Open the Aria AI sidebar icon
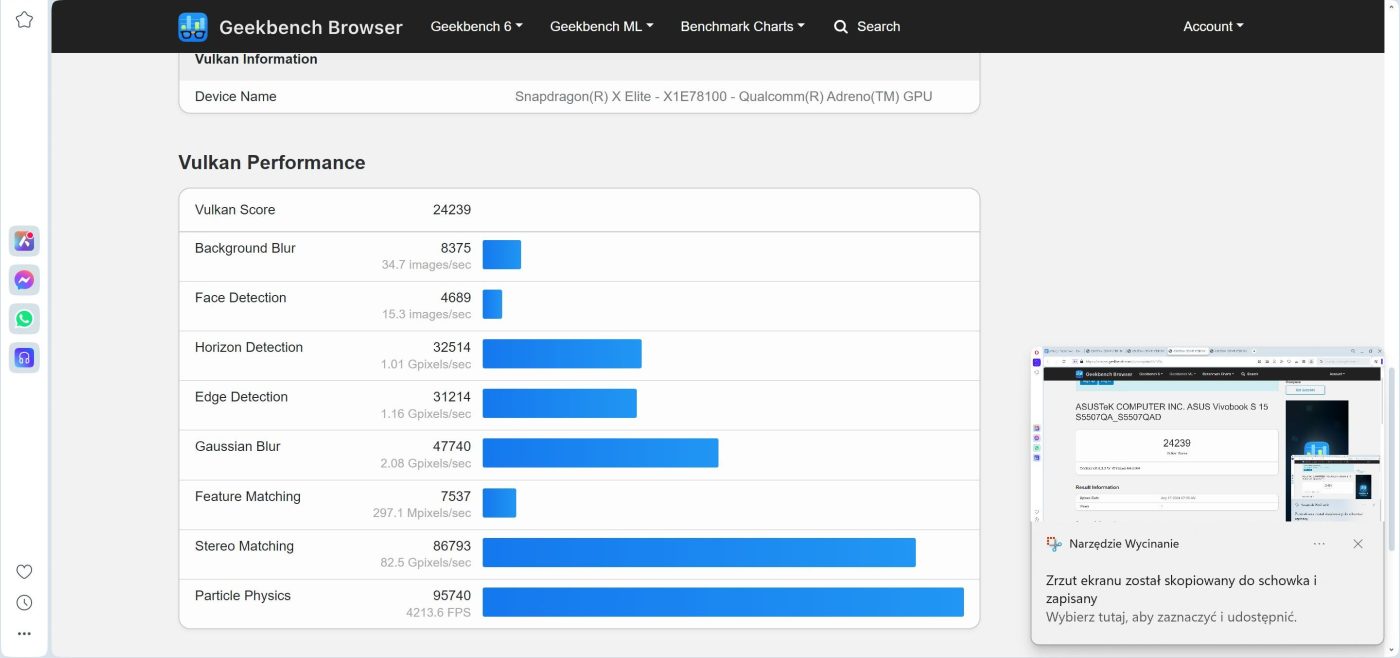The height and width of the screenshot is (658, 1400). [x=24, y=241]
